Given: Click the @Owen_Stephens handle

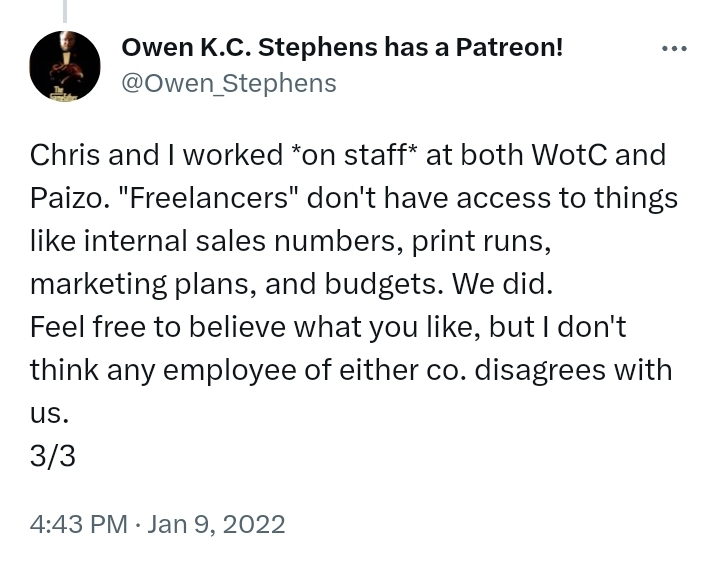Looking at the screenshot, I should (x=228, y=83).
